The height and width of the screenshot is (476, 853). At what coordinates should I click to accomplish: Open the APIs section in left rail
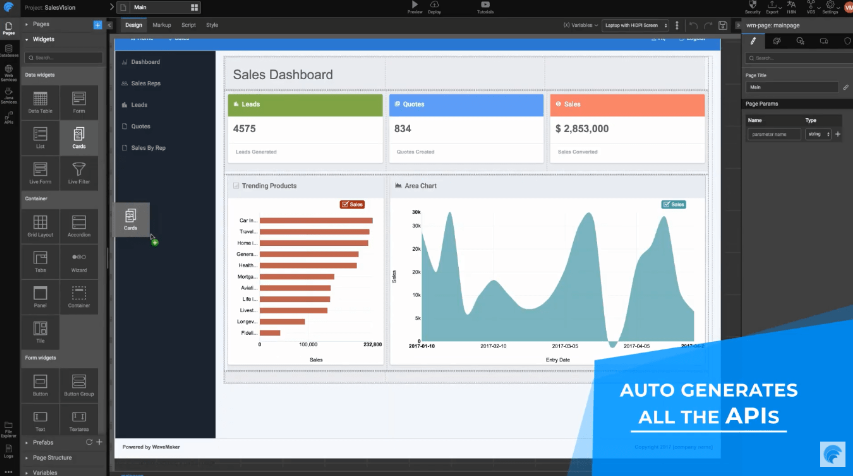[8, 118]
